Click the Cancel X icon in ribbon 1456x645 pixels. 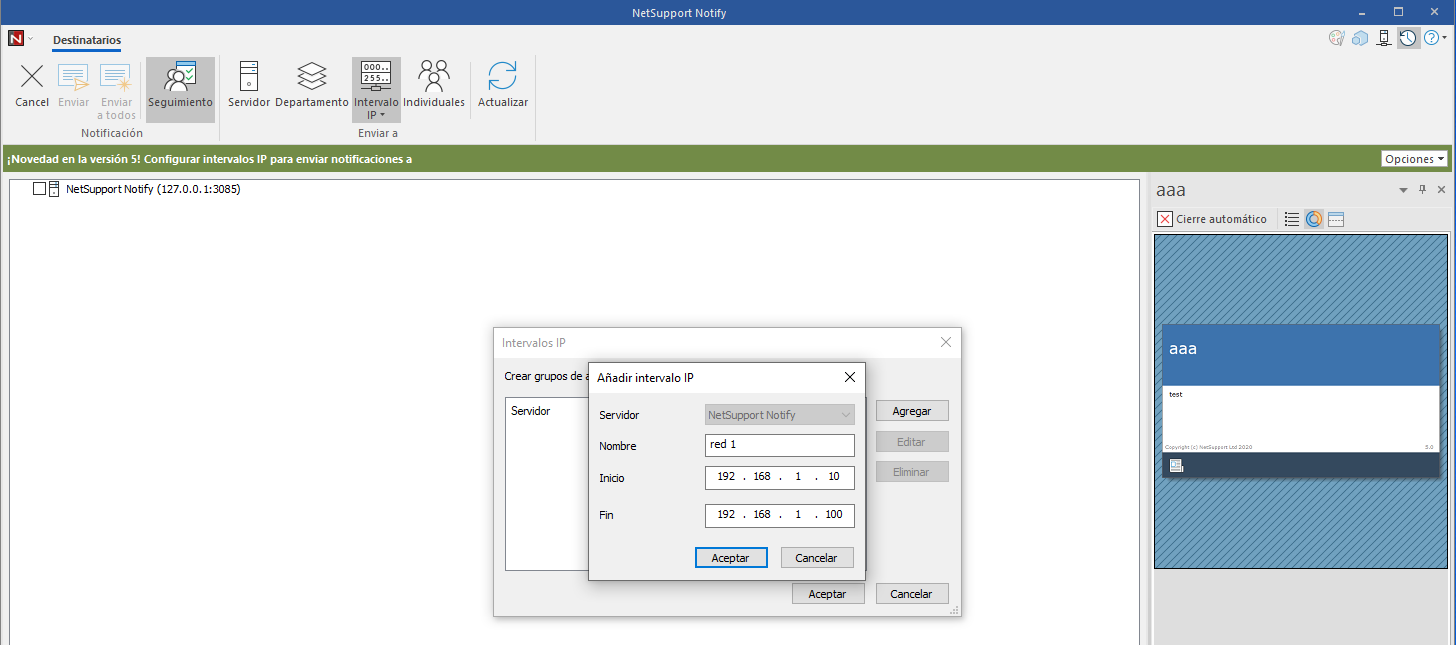32,77
